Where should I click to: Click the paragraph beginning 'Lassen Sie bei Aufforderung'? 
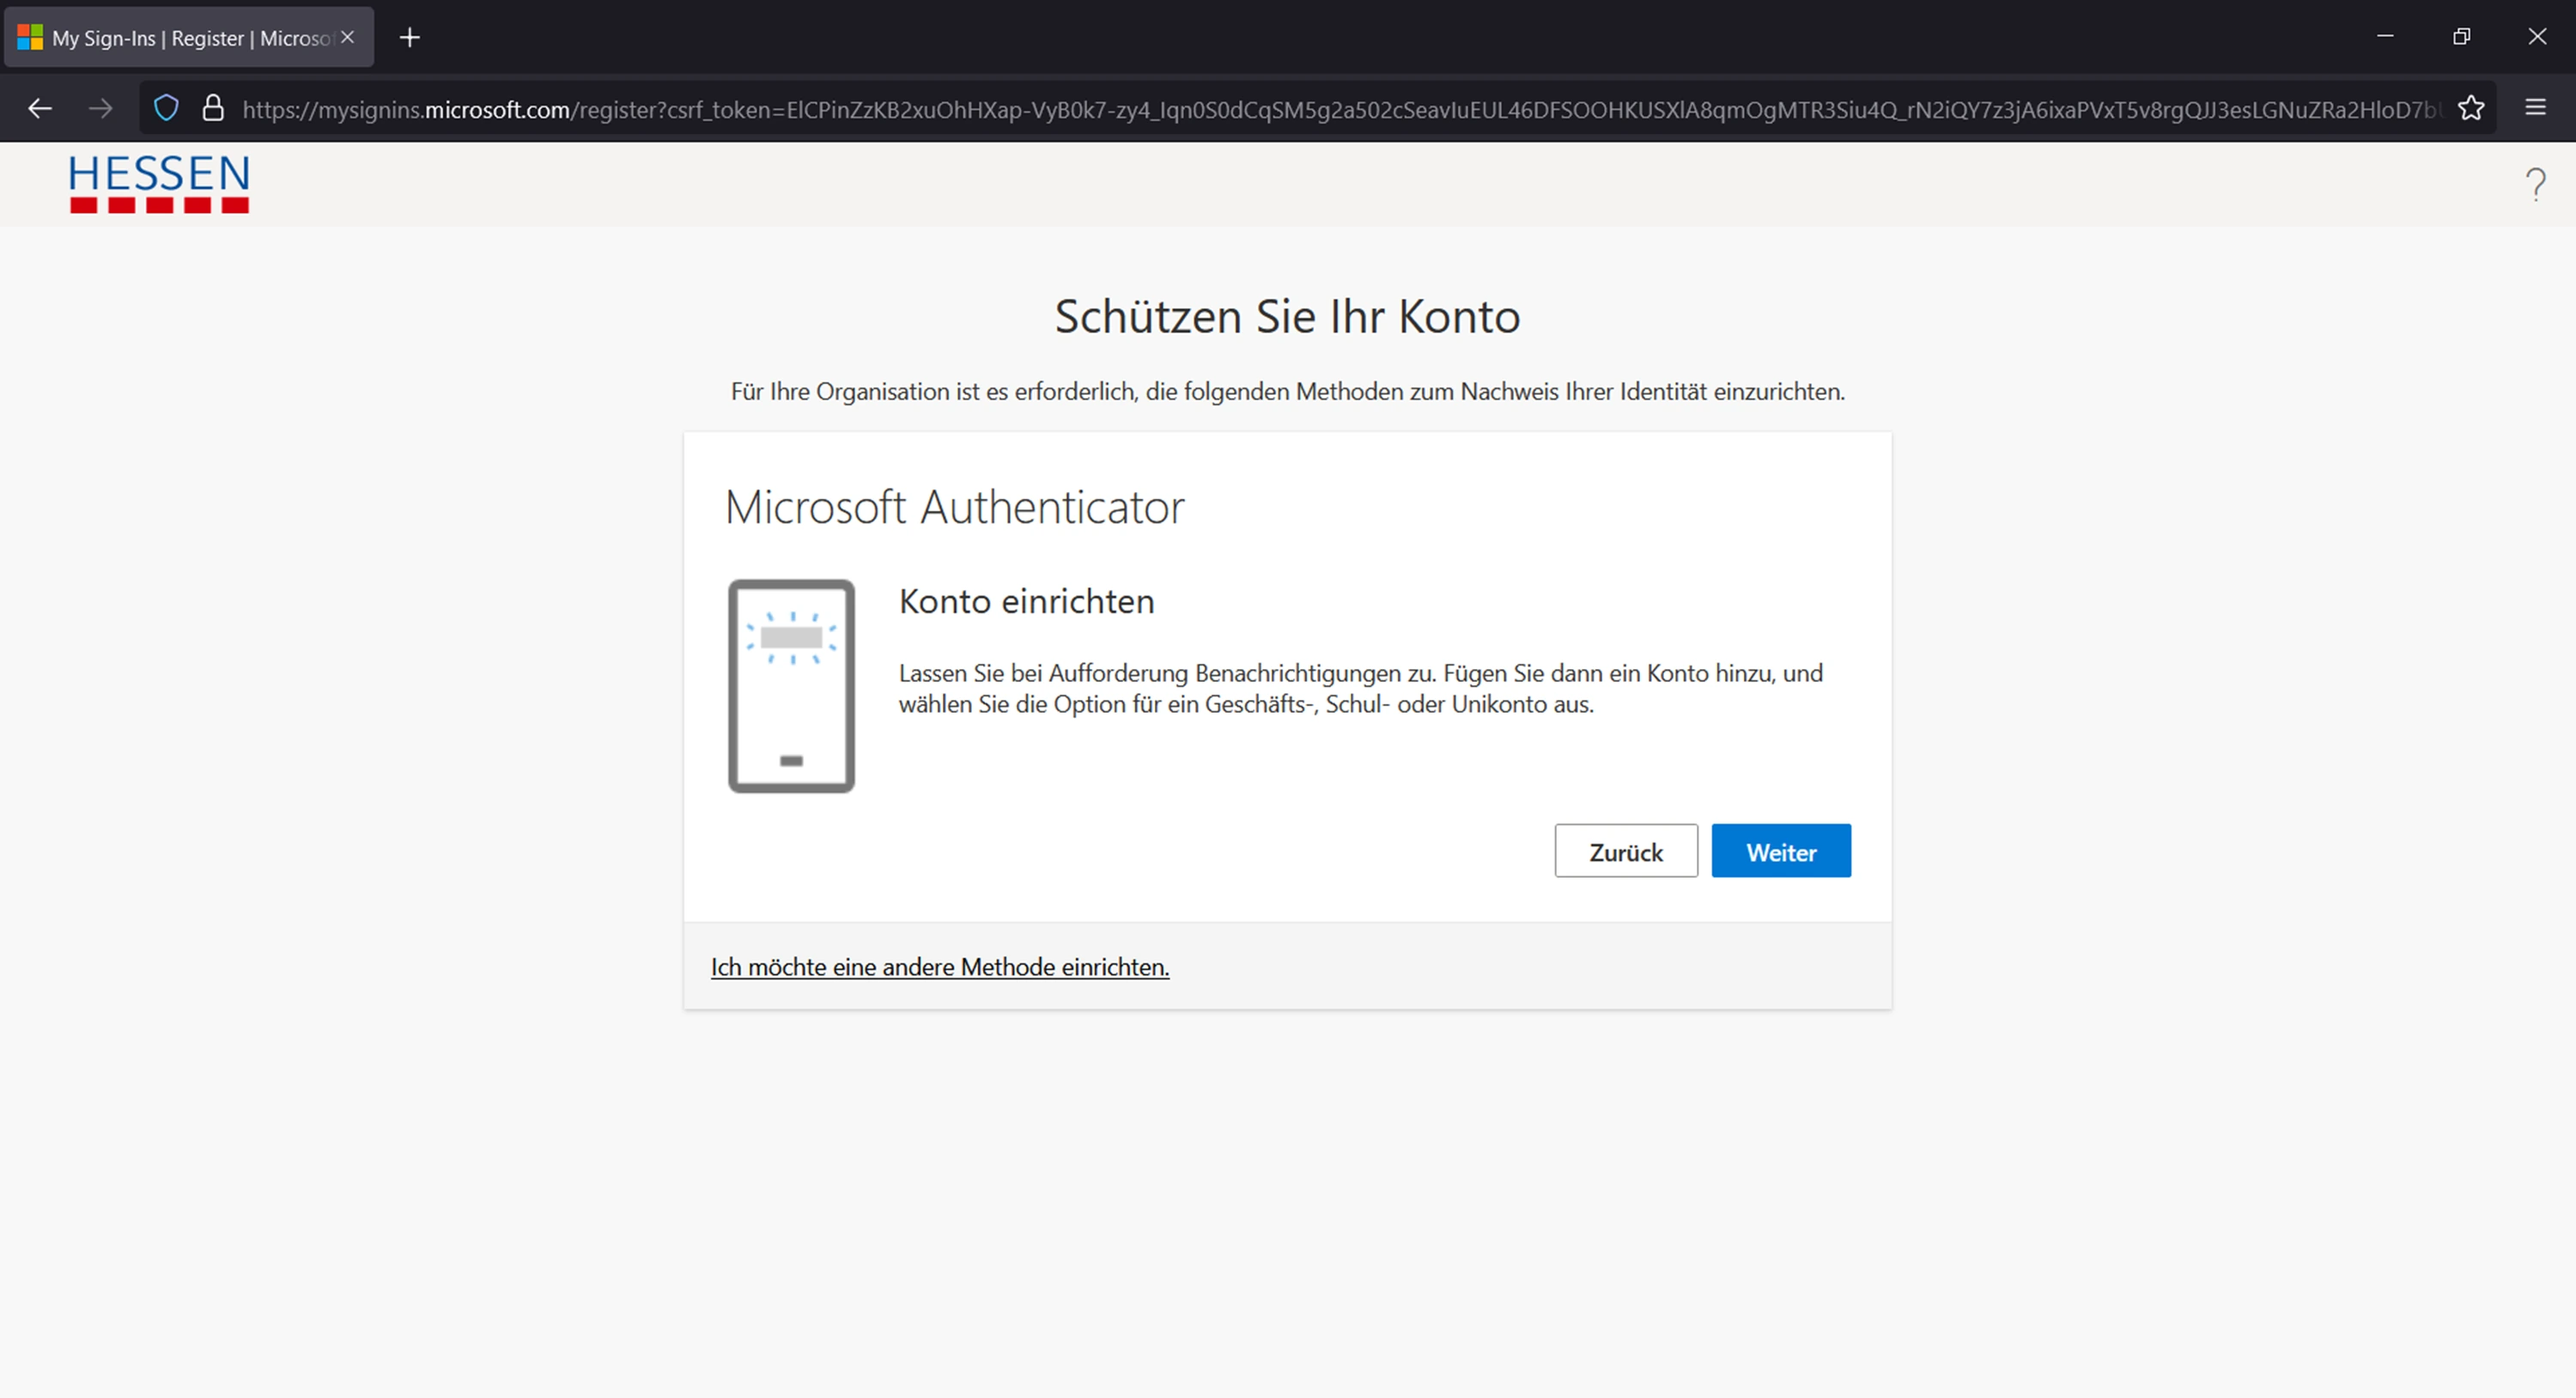click(x=1361, y=689)
